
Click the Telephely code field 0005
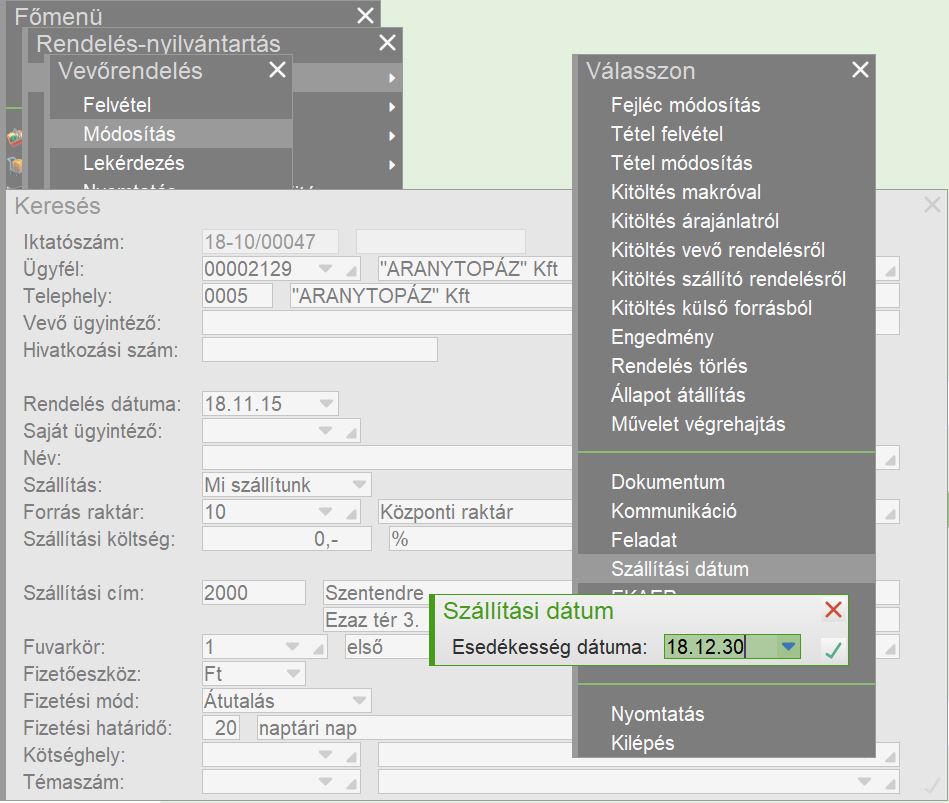[x=237, y=295]
